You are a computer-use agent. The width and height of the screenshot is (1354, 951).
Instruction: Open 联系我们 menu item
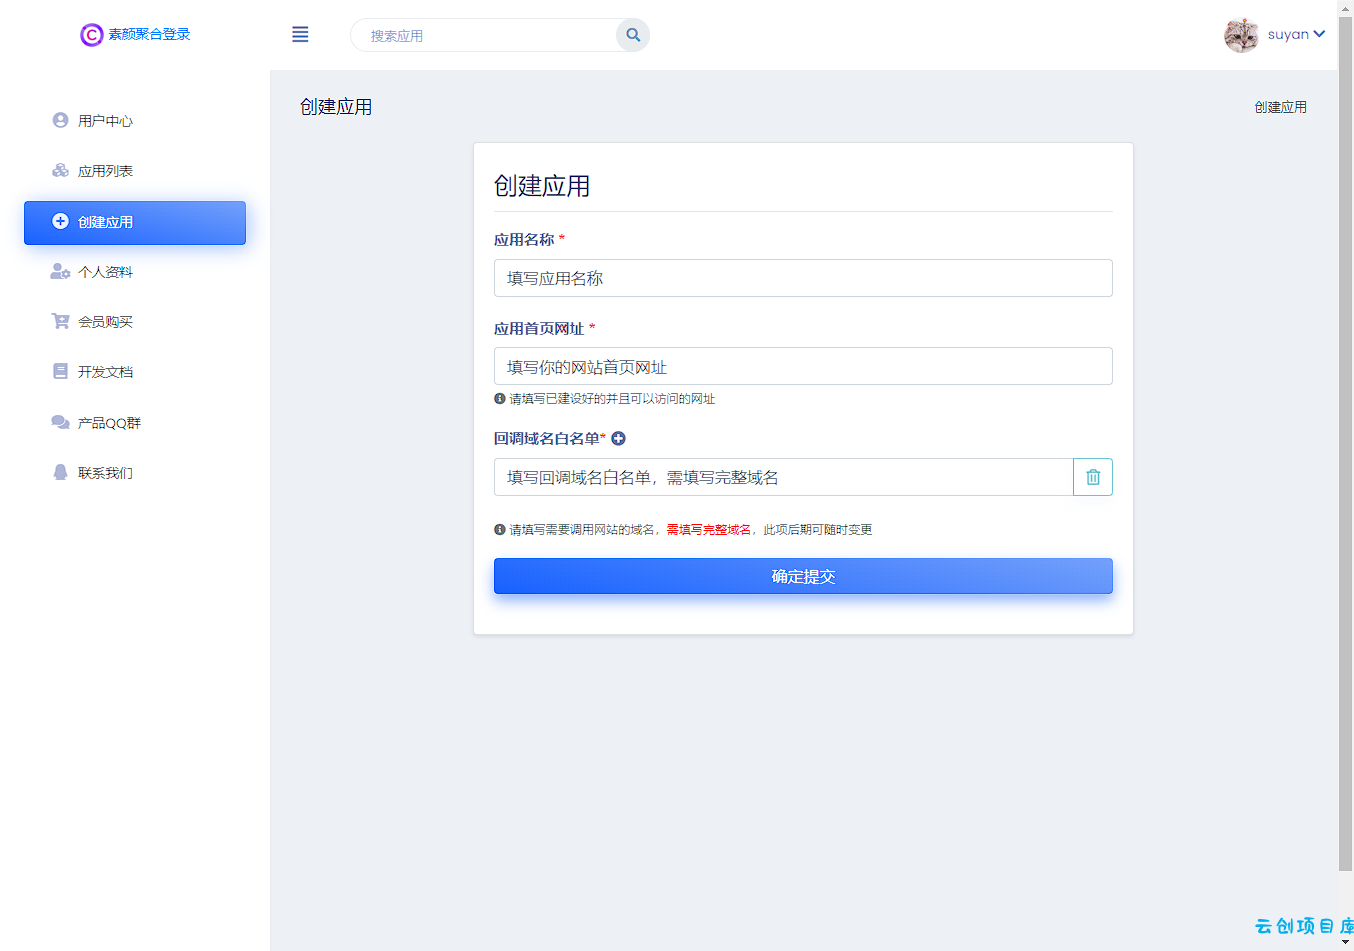pyautogui.click(x=135, y=473)
